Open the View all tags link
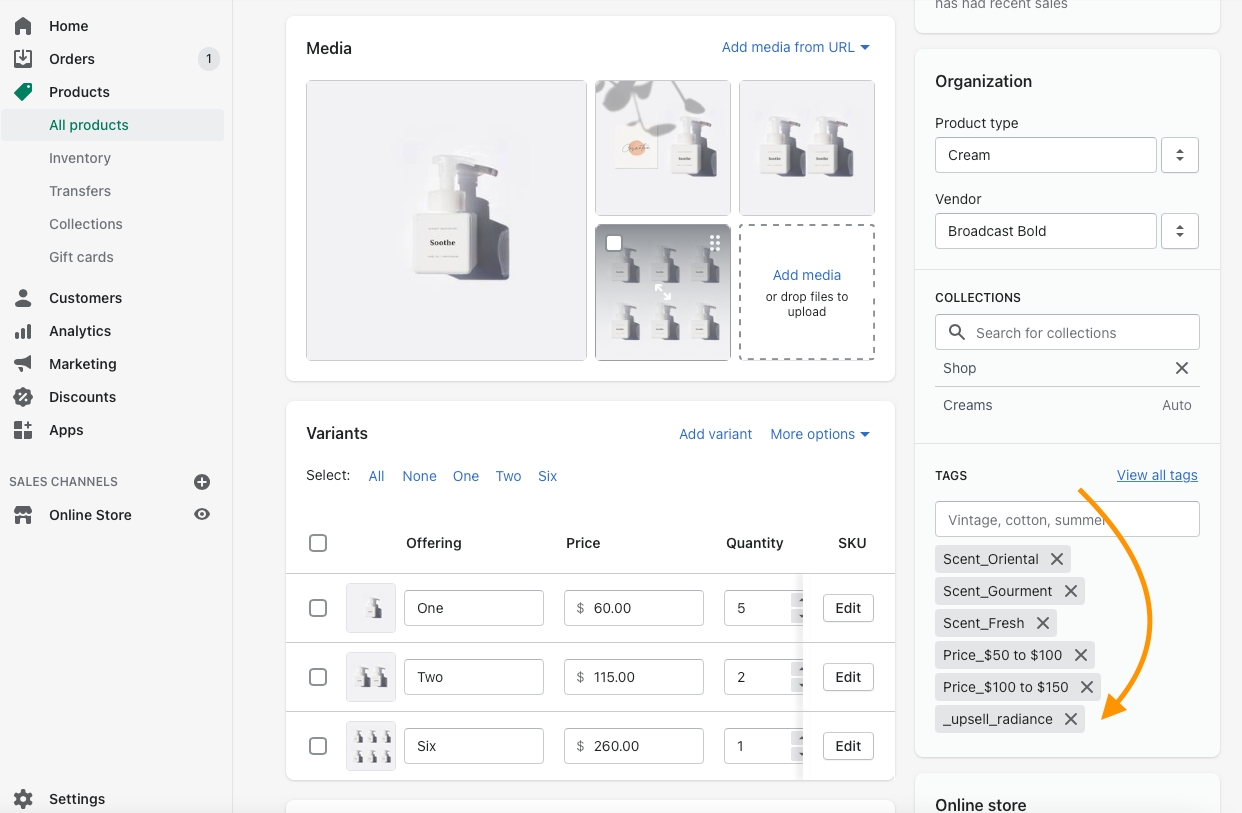Image resolution: width=1242 pixels, height=813 pixels. coord(1157,475)
